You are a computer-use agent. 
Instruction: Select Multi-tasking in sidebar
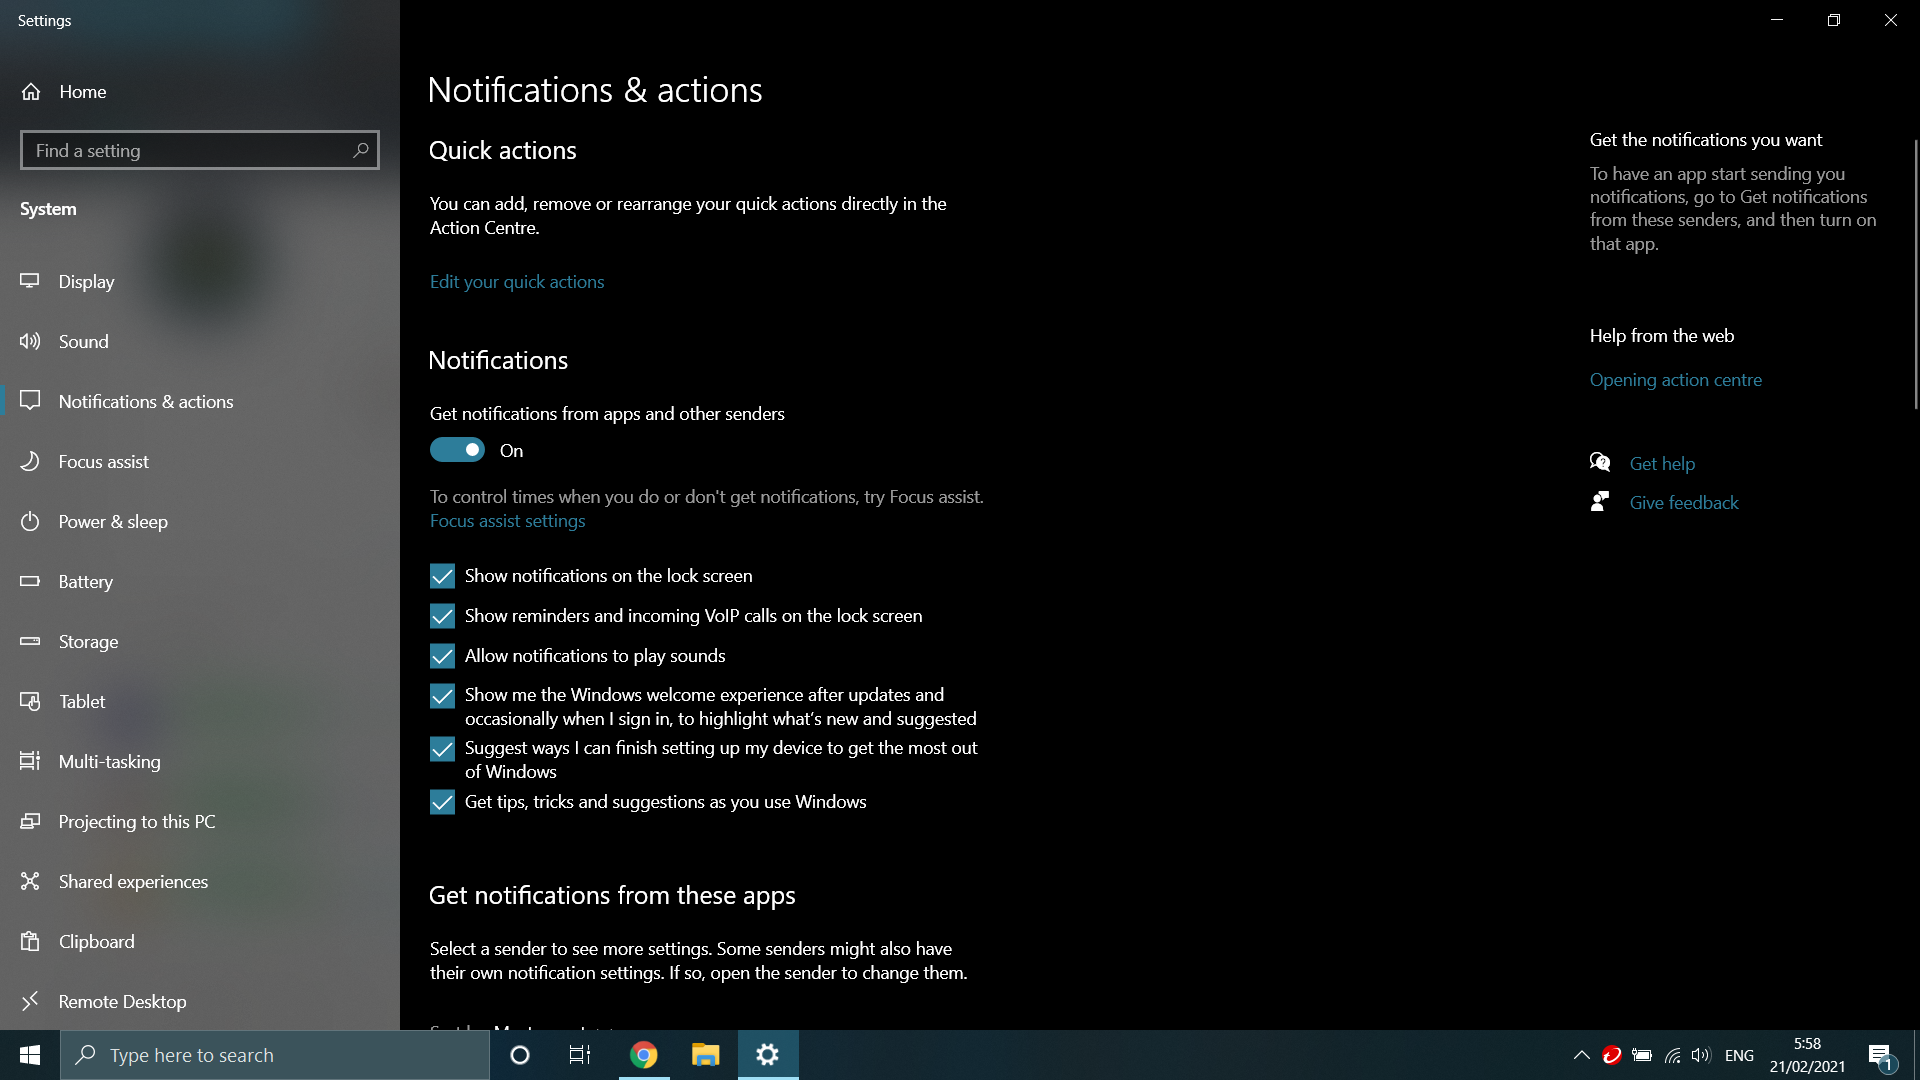pyautogui.click(x=109, y=762)
